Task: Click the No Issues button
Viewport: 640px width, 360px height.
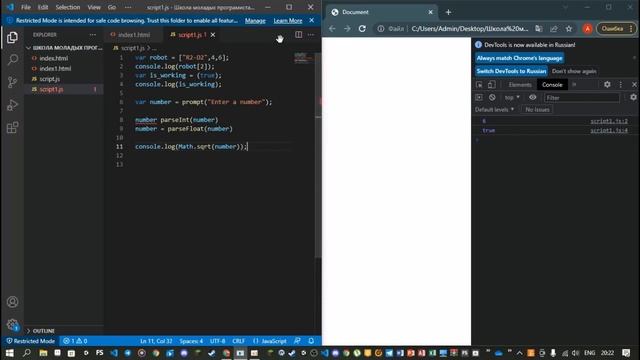Action: [x=537, y=109]
